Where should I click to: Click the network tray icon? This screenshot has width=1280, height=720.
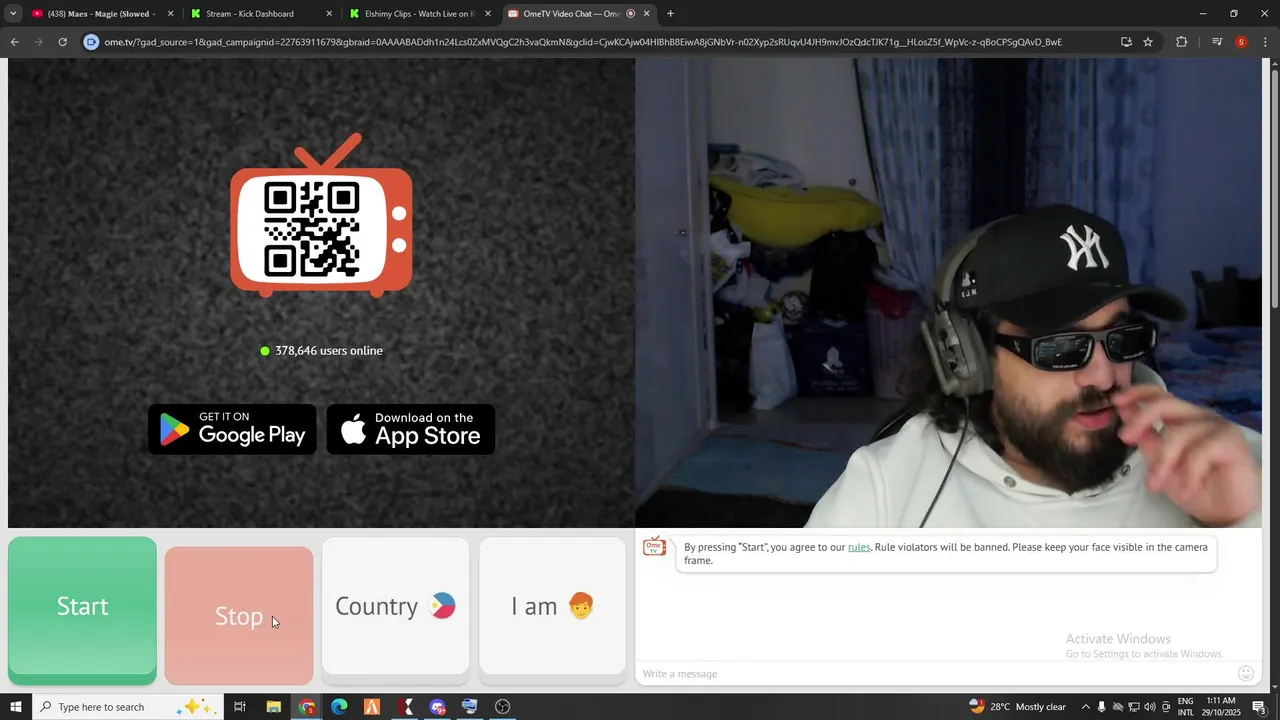pos(1134,707)
